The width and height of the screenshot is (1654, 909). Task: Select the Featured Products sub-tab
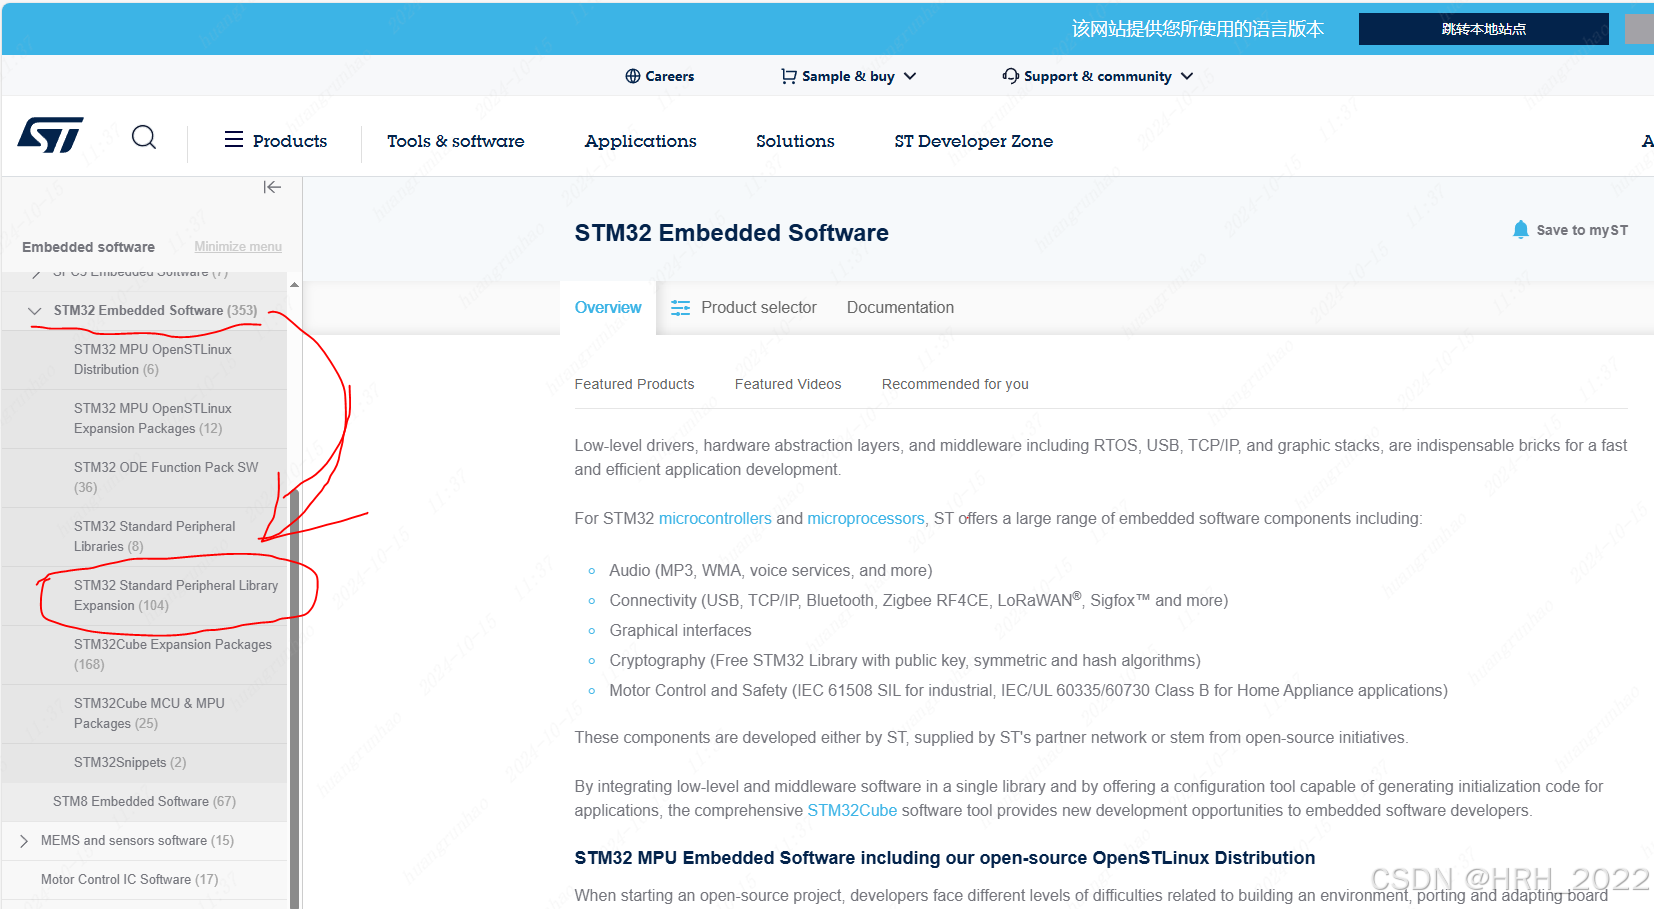[x=634, y=384]
